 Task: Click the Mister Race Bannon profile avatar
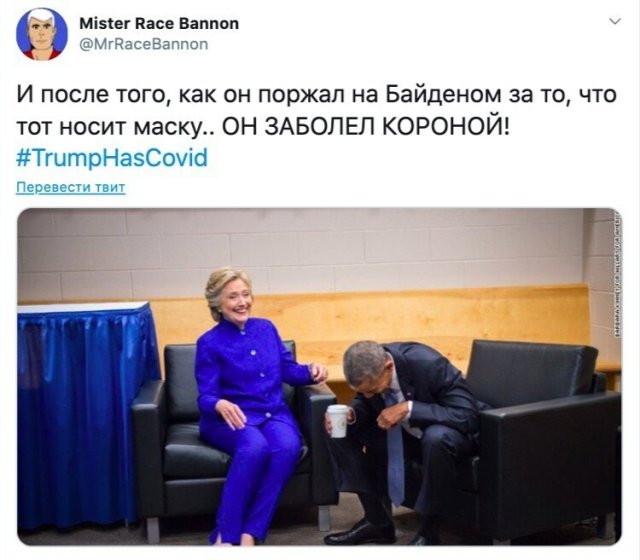[42, 34]
